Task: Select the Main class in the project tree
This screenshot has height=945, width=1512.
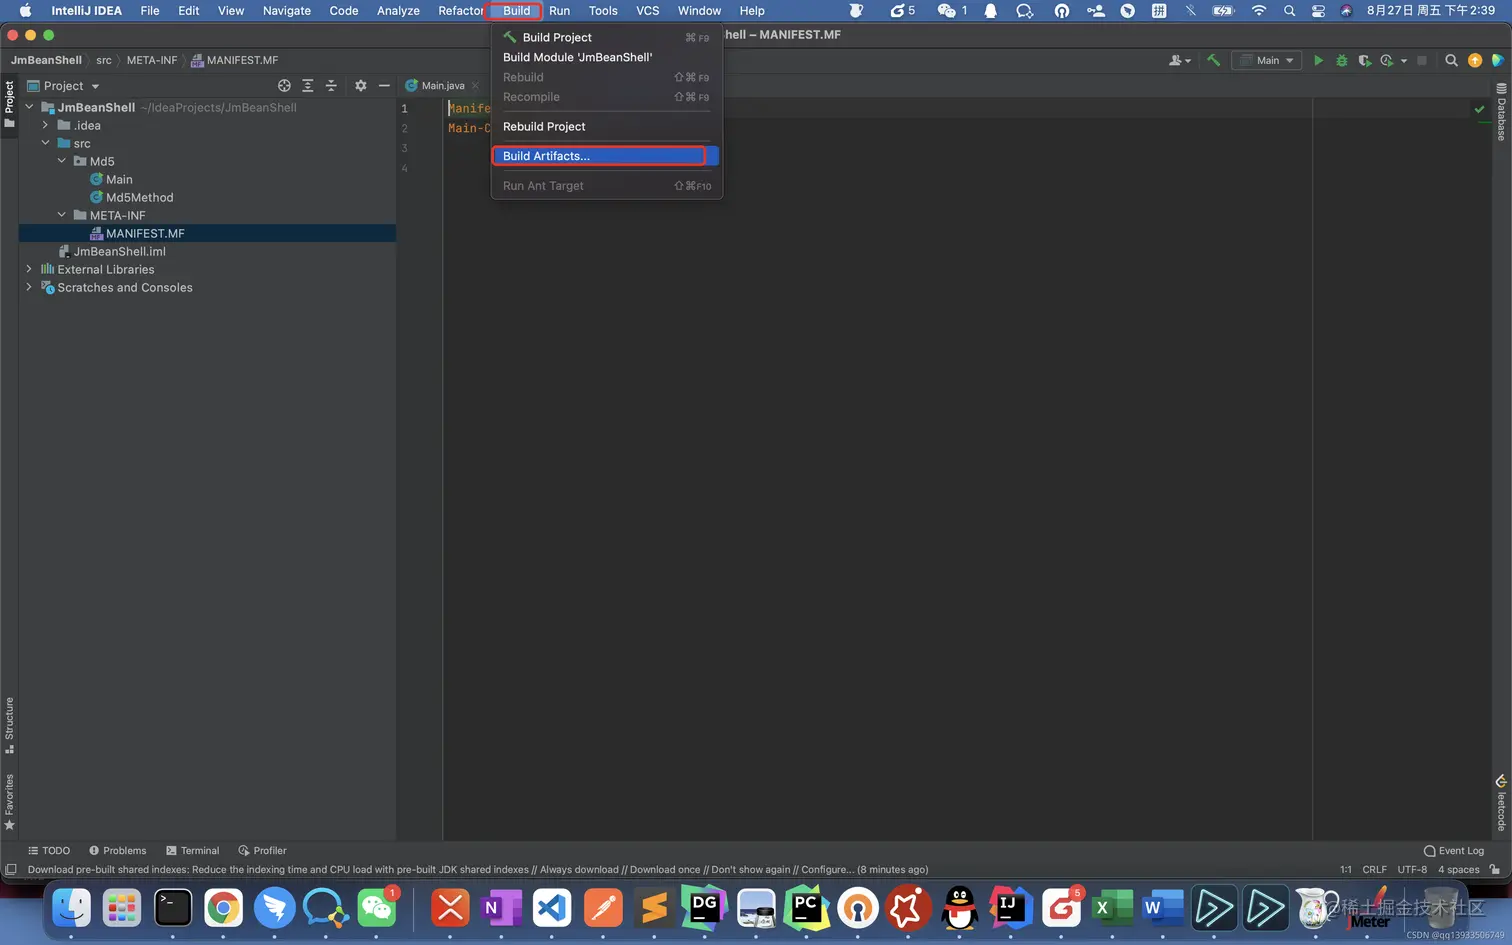Action: (119, 179)
